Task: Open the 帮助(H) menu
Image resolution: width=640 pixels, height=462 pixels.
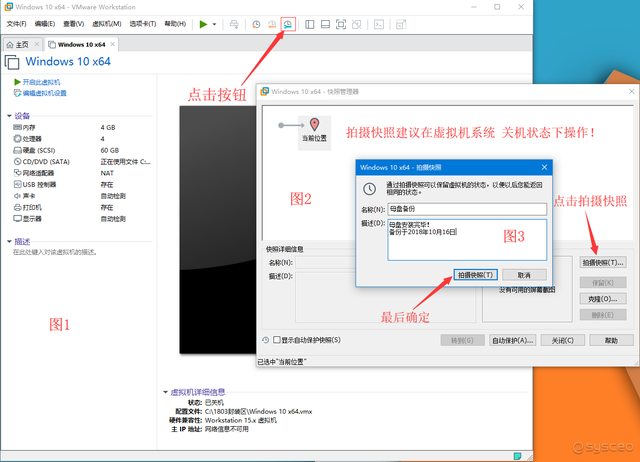Action: (x=175, y=24)
